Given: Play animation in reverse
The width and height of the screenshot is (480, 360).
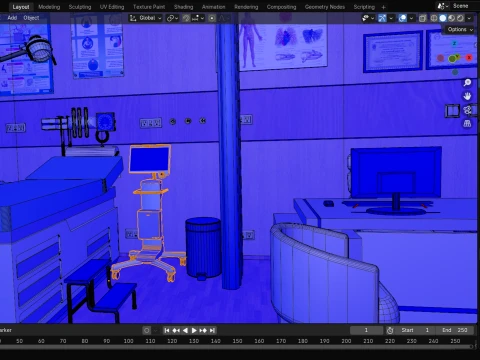Looking at the screenshot, I should click(185, 330).
